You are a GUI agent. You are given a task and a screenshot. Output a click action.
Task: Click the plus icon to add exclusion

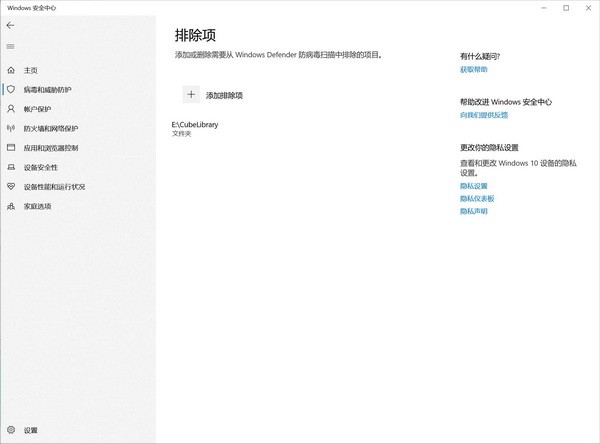pyautogui.click(x=191, y=95)
